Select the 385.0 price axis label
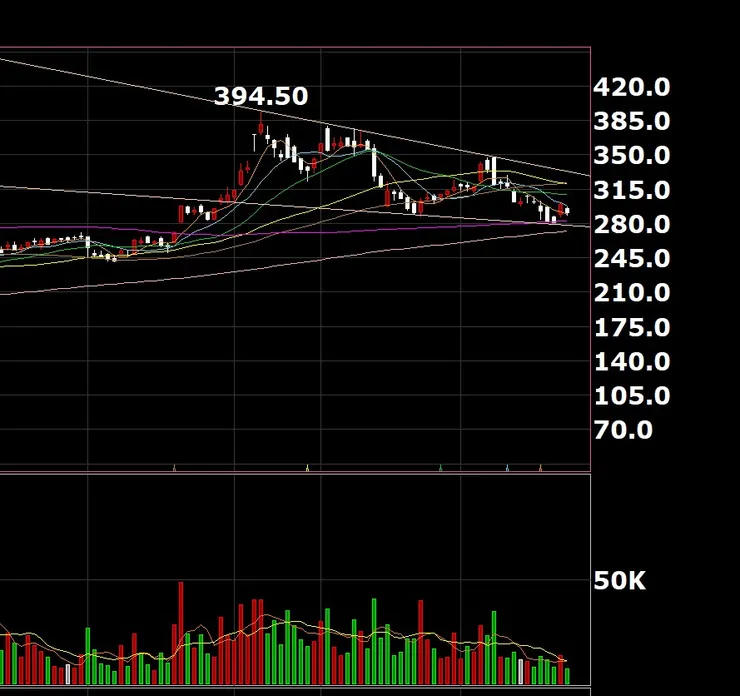 pyautogui.click(x=631, y=122)
